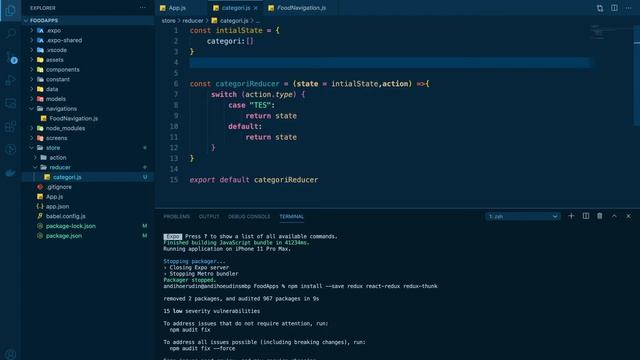The width and height of the screenshot is (640, 360).
Task: Expand the .expo folder
Action: [88, 30]
